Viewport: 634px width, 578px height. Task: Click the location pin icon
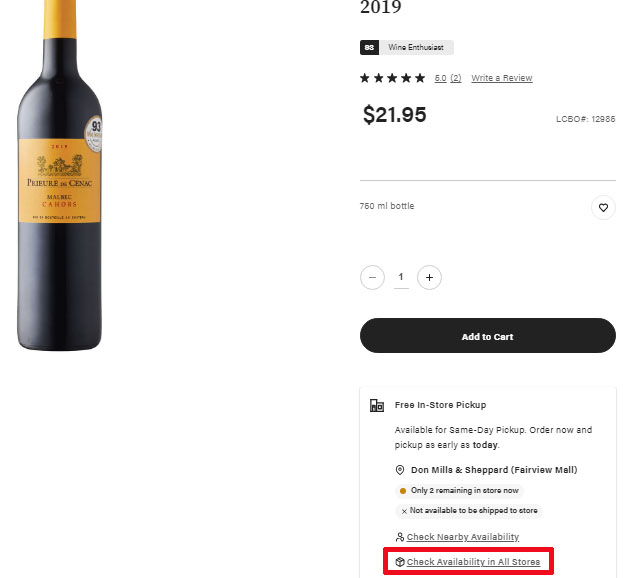click(400, 470)
